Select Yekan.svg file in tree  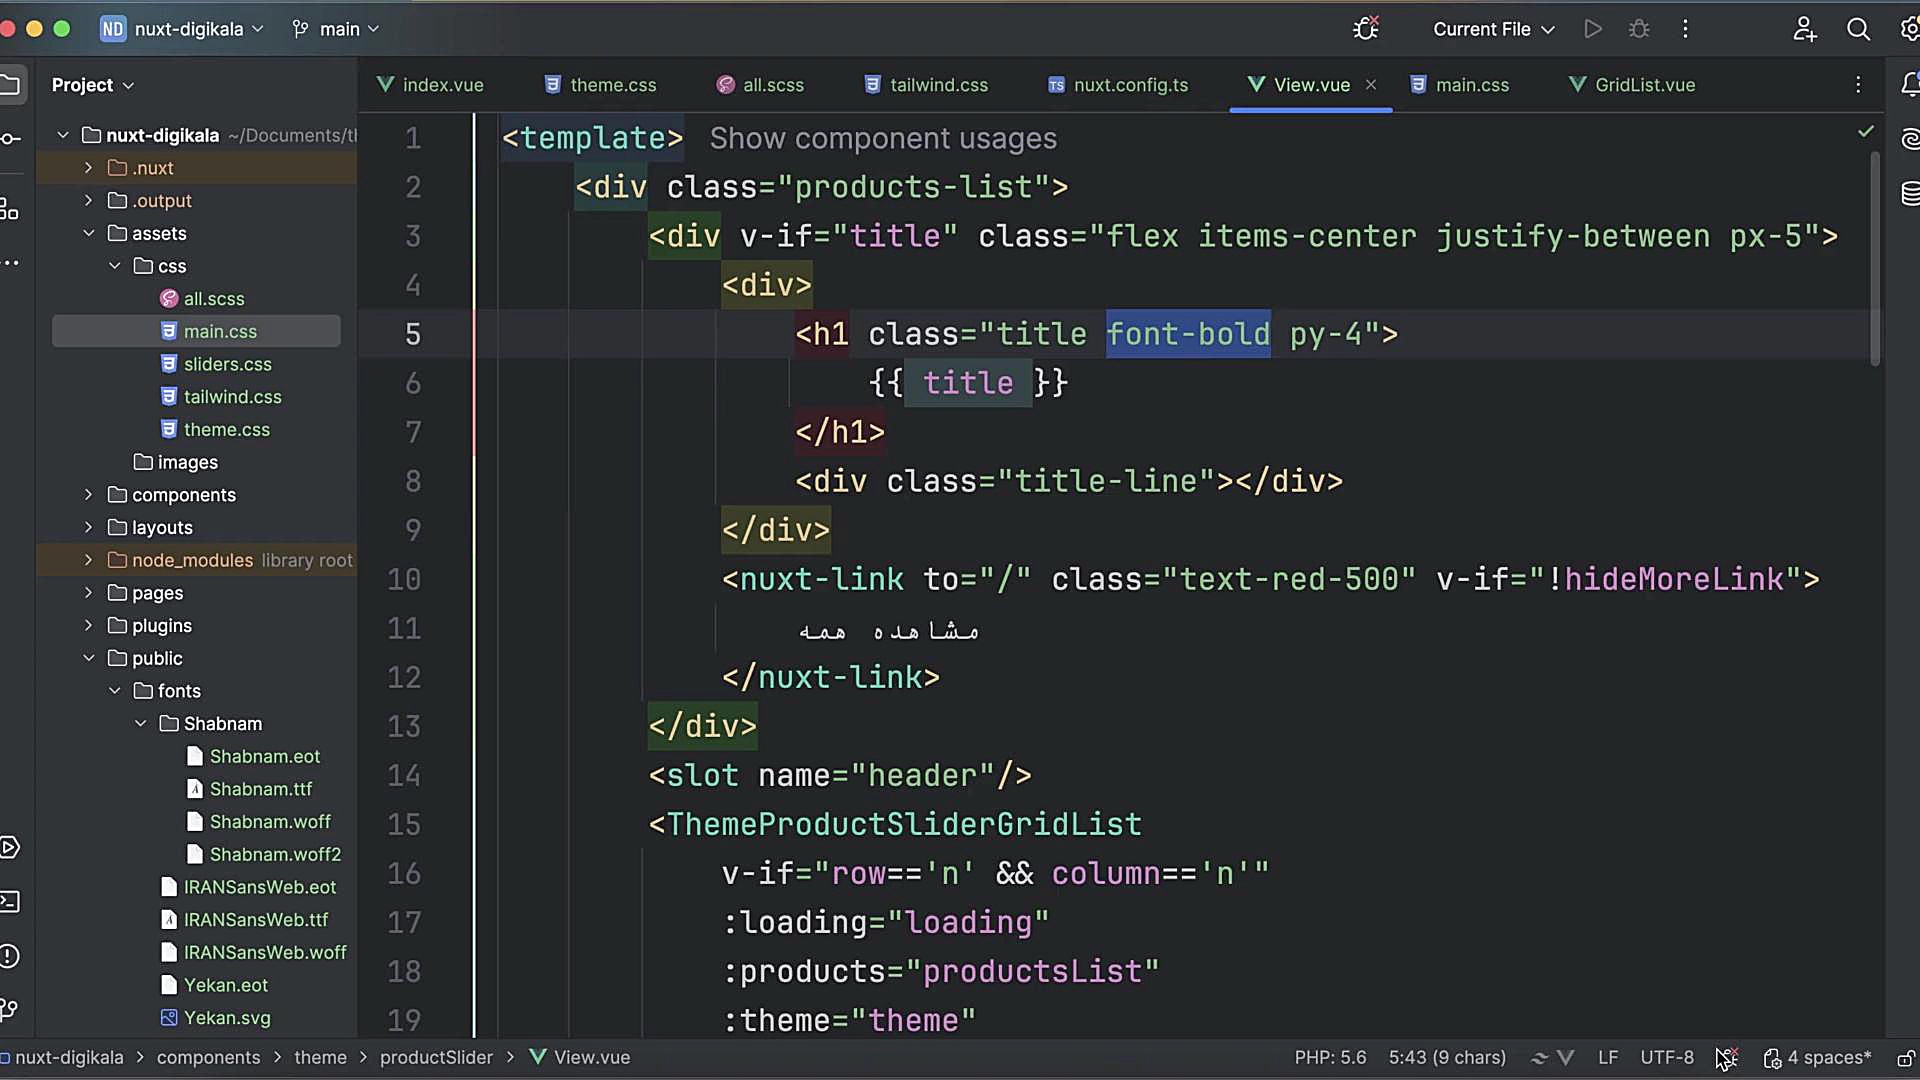(216, 1018)
